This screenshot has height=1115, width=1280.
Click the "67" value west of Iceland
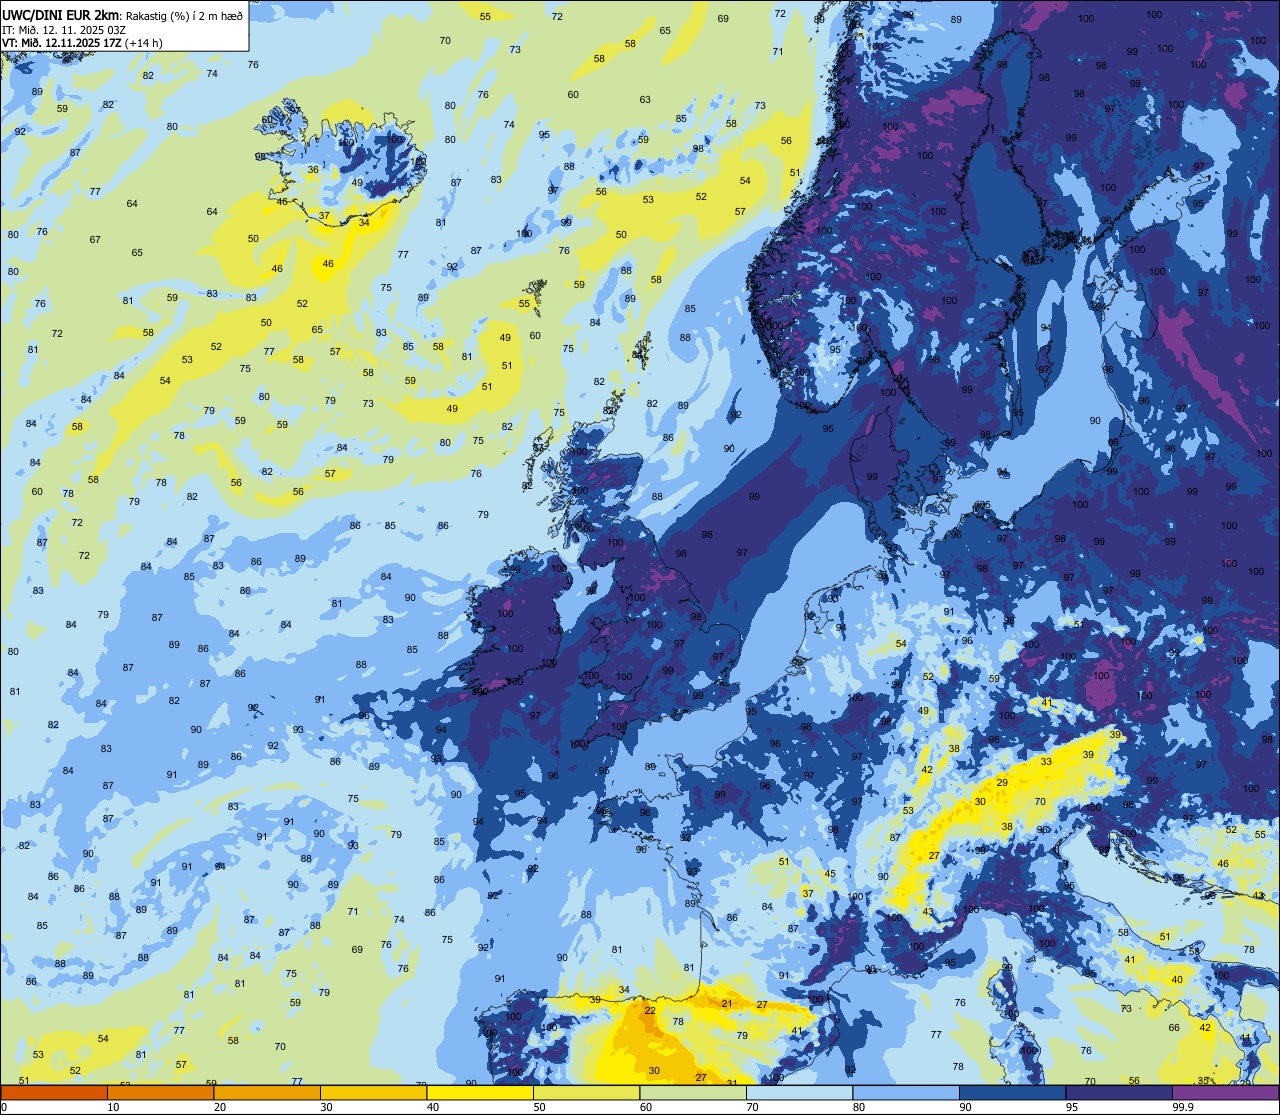pyautogui.click(x=95, y=239)
